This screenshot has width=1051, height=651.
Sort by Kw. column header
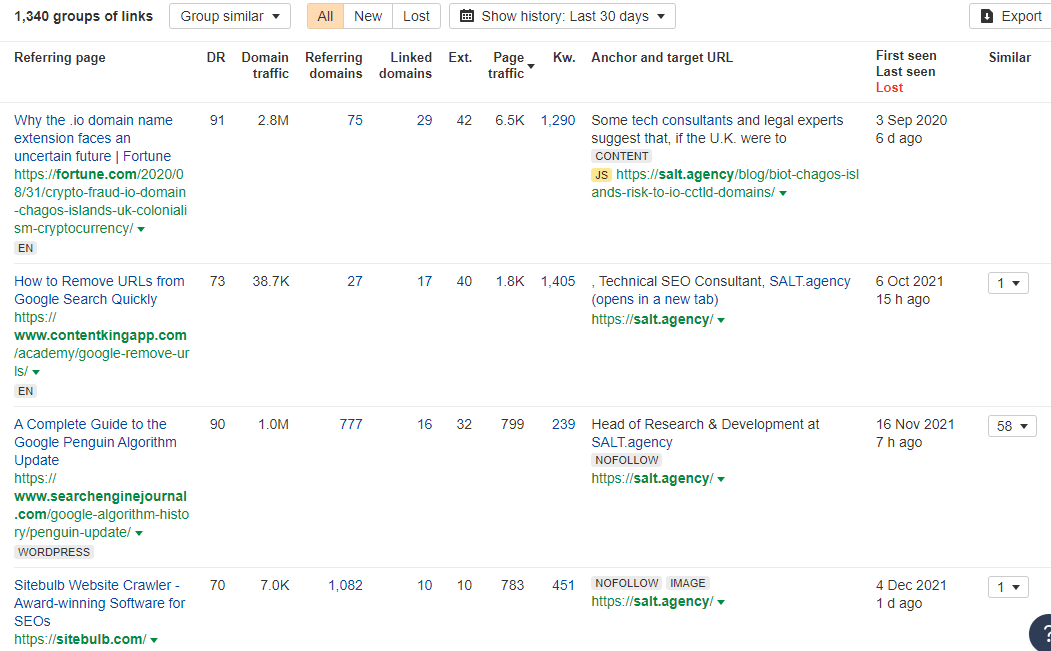564,58
